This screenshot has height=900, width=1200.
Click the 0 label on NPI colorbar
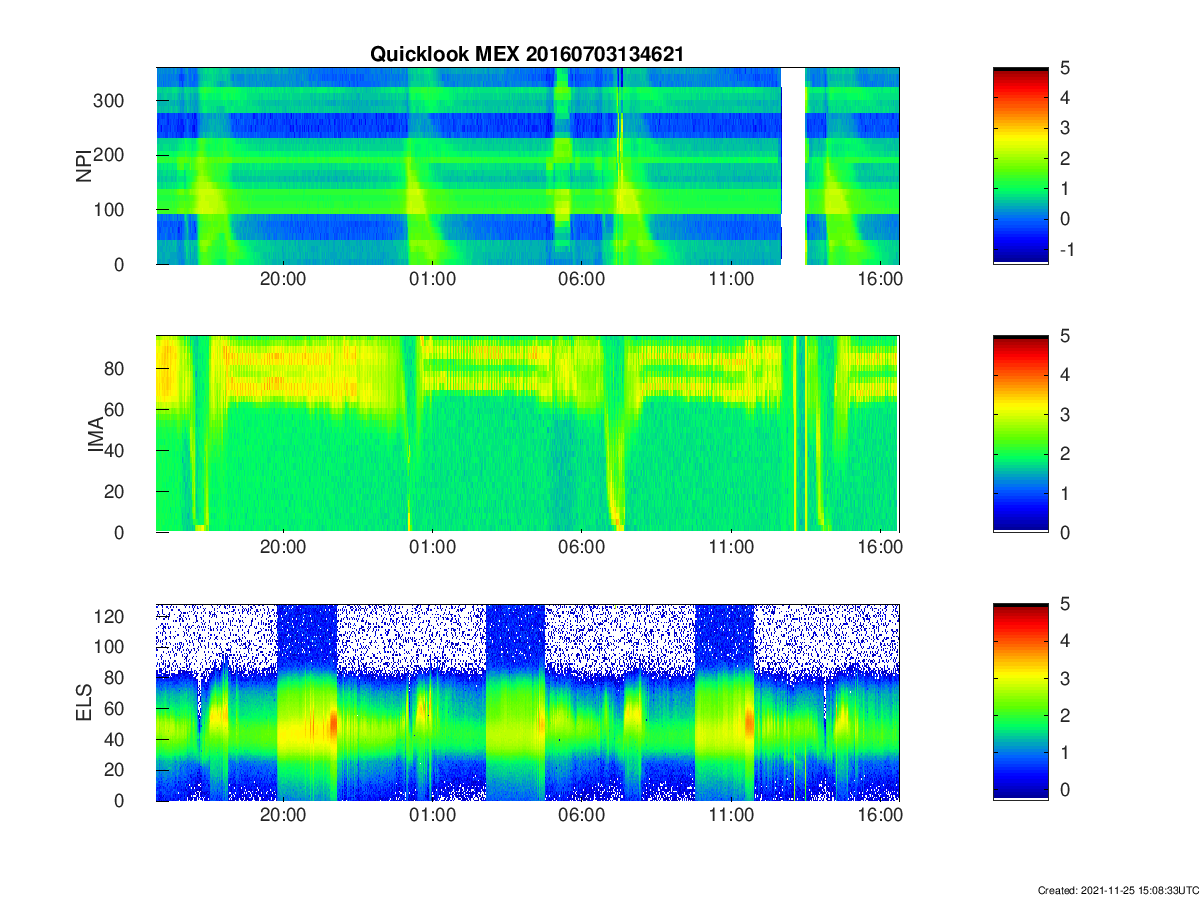tap(1065, 219)
